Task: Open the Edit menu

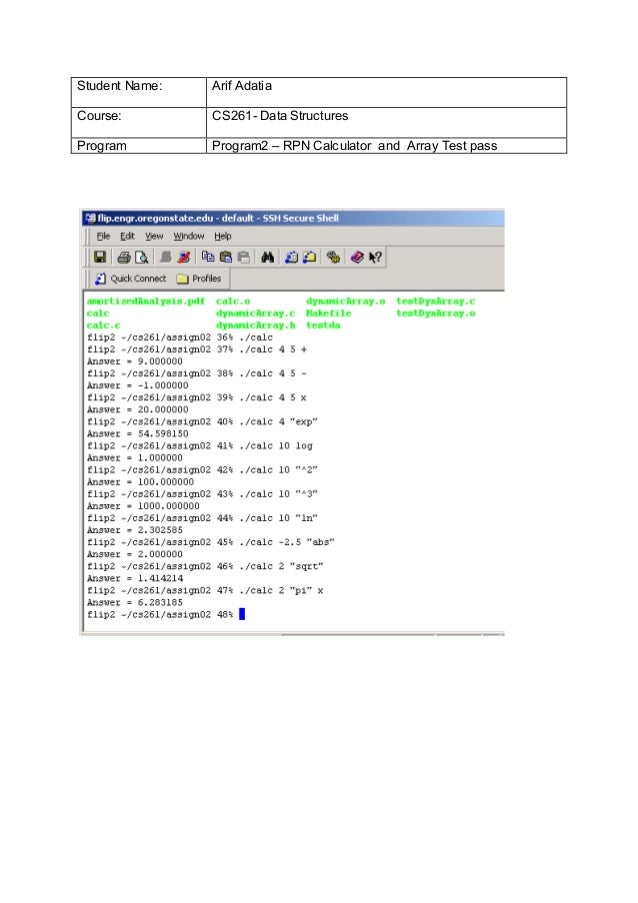Action: tap(127, 236)
